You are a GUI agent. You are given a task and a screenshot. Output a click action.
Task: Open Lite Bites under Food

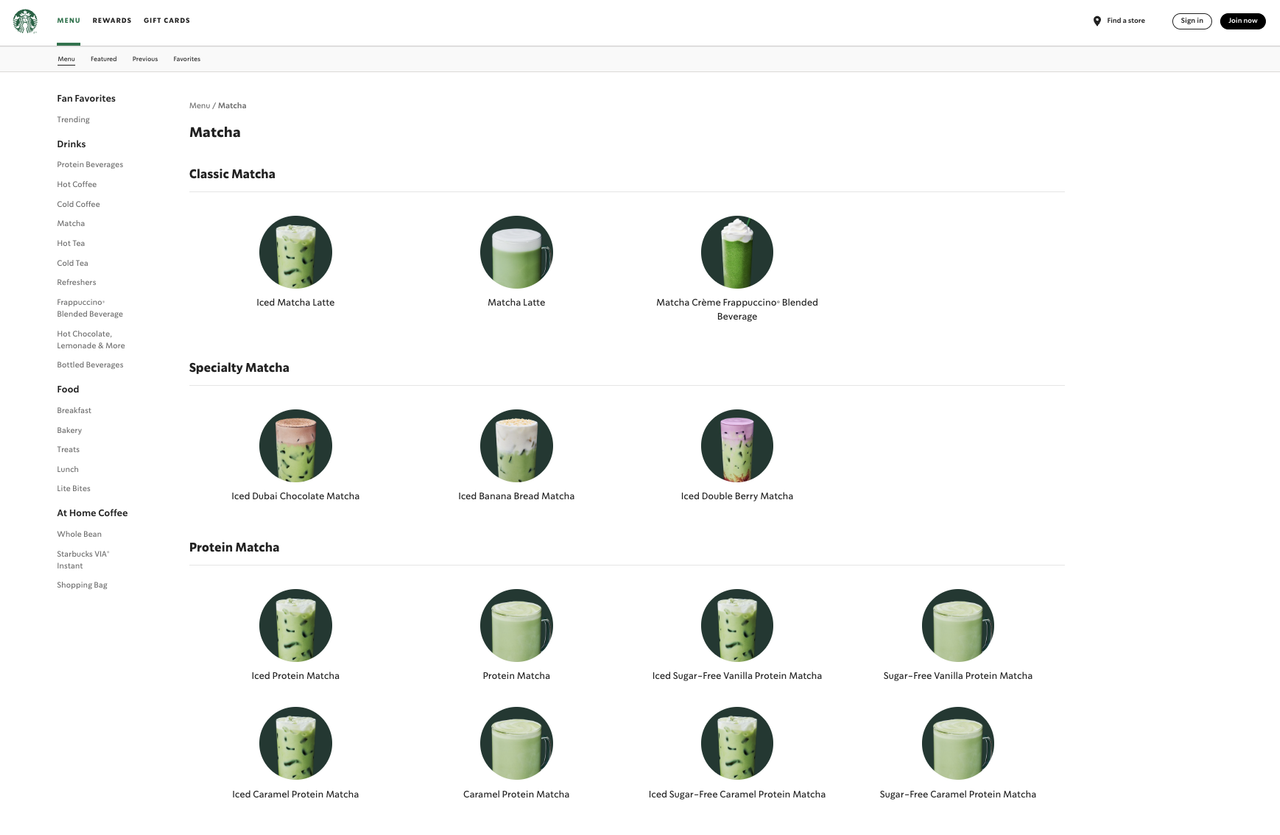coord(74,489)
